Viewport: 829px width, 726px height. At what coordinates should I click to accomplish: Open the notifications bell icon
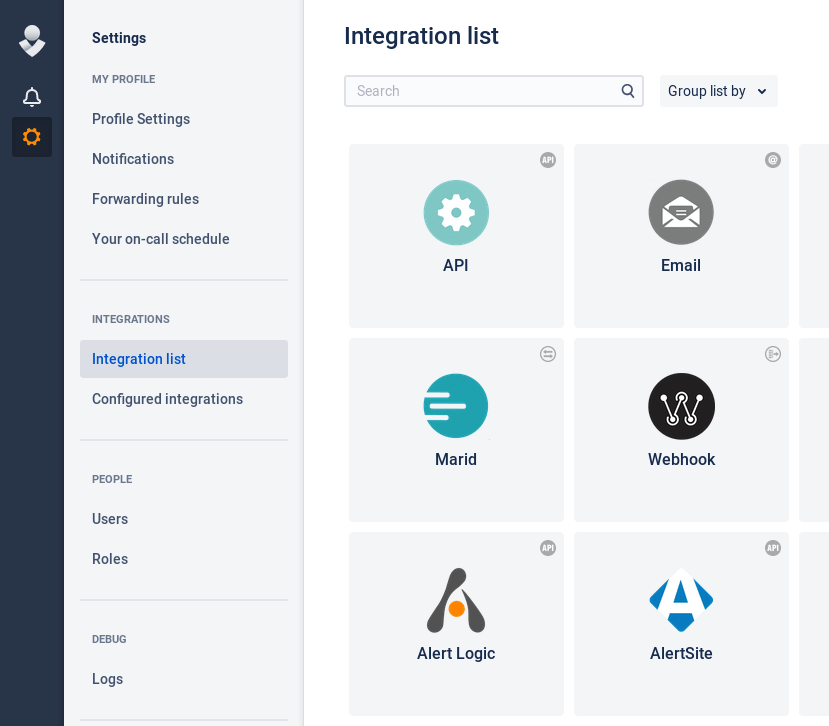[32, 97]
